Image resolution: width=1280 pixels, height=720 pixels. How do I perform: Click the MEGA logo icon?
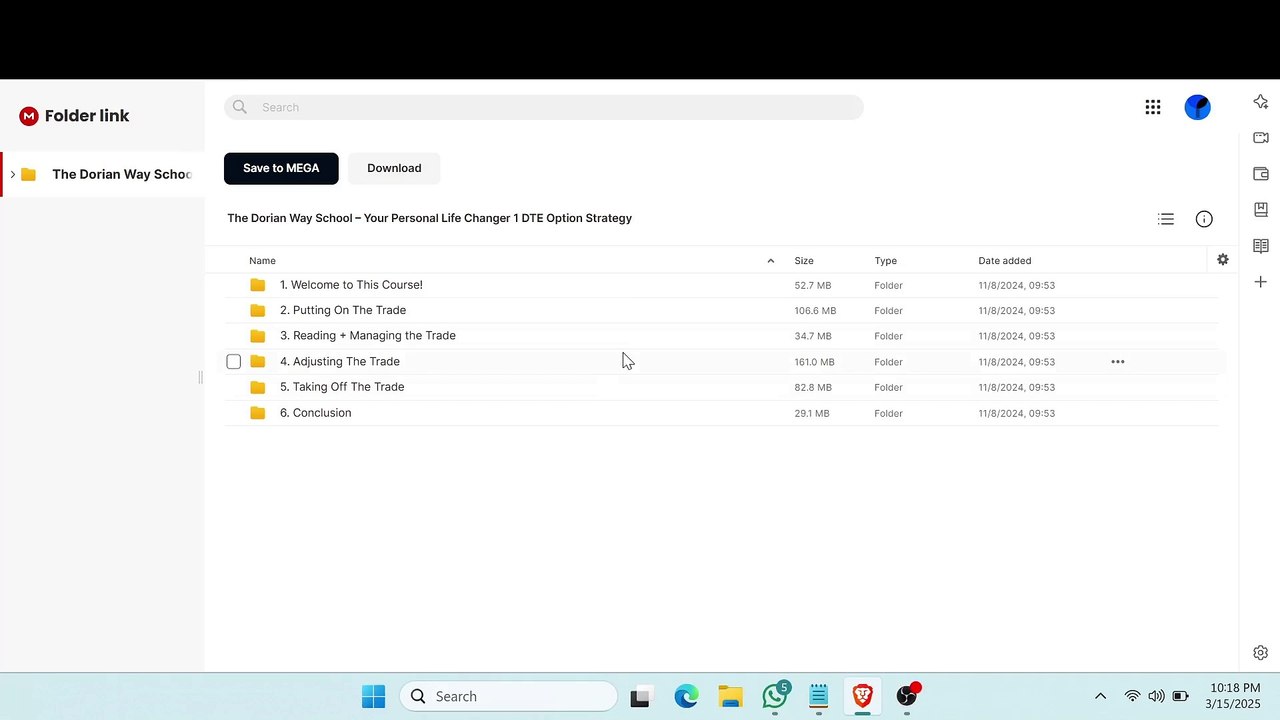tap(29, 116)
